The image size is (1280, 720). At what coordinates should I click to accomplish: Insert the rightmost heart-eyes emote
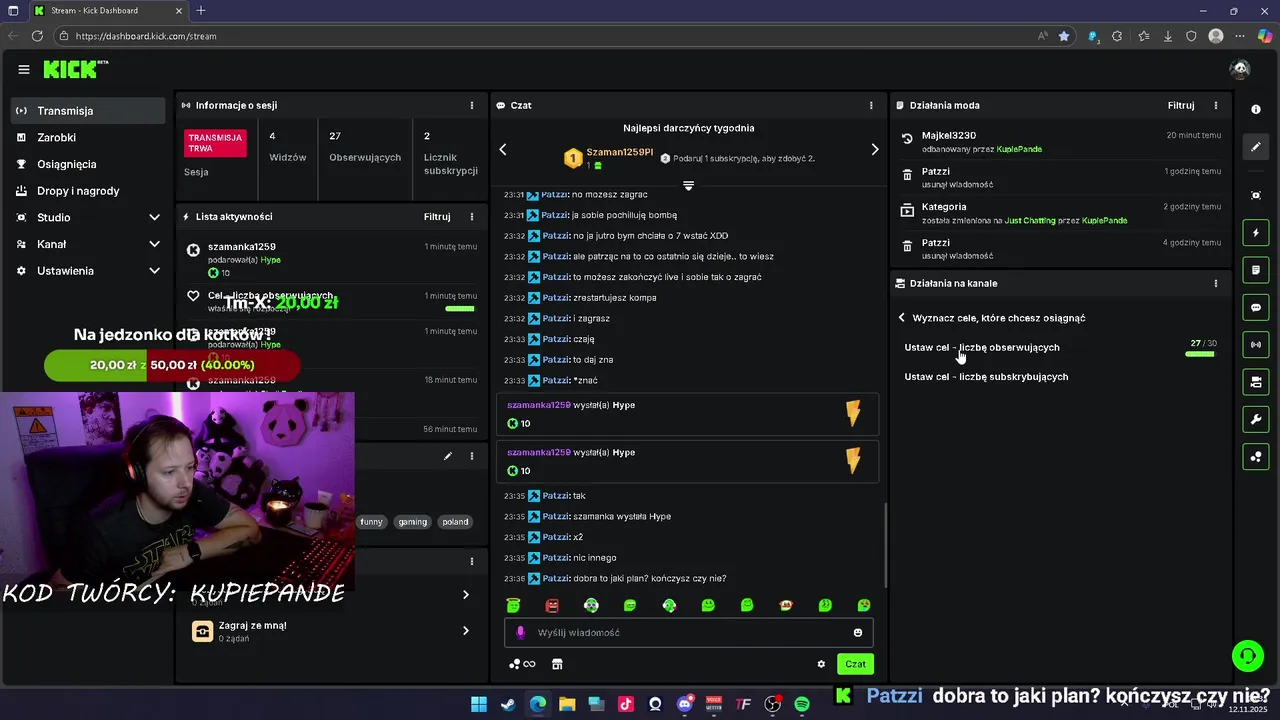[864, 605]
